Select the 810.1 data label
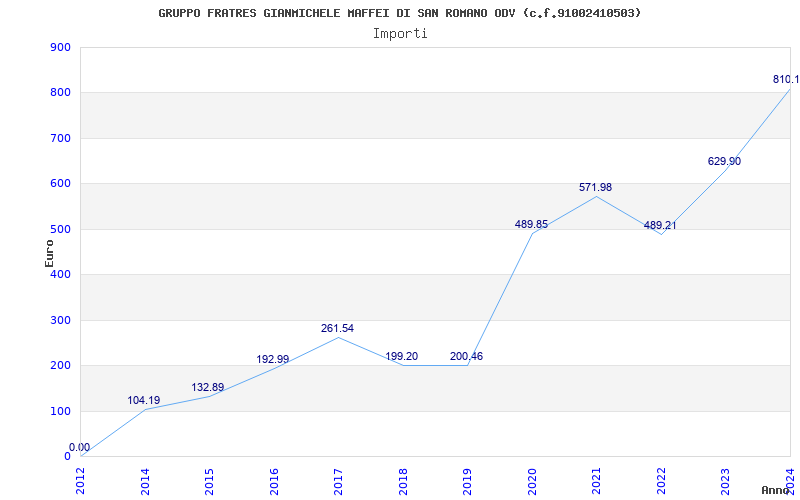The image size is (800, 500). [786, 79]
